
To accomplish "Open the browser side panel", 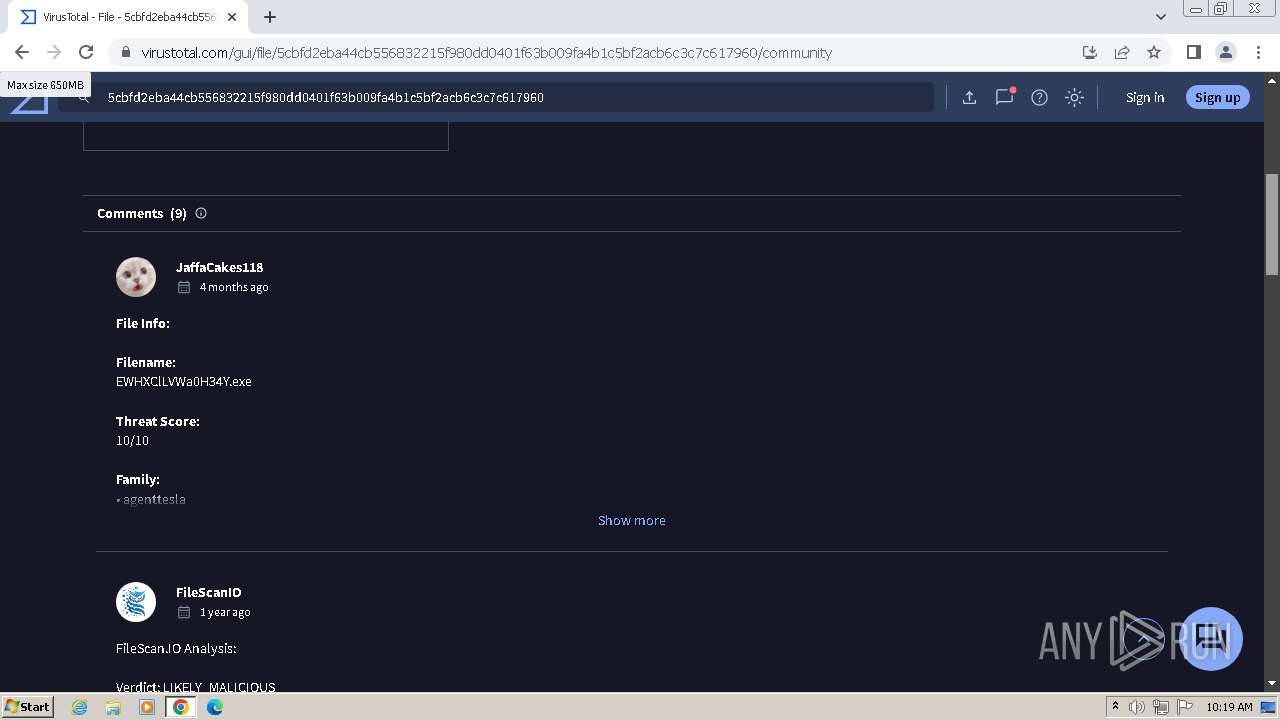I will [1193, 52].
